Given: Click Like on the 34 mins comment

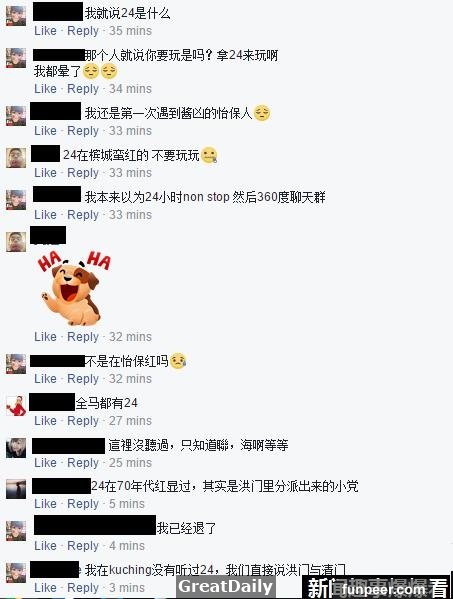Looking at the screenshot, I should [45, 89].
